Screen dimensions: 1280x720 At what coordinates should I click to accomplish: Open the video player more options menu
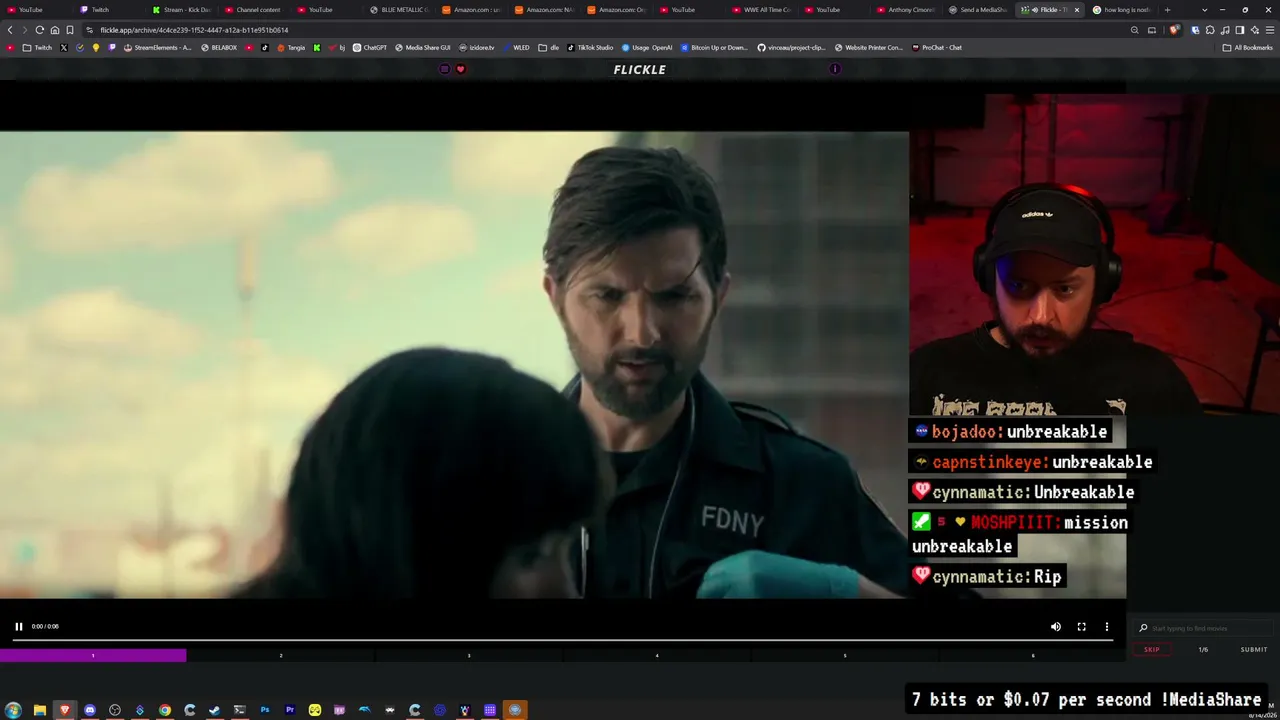(1106, 627)
